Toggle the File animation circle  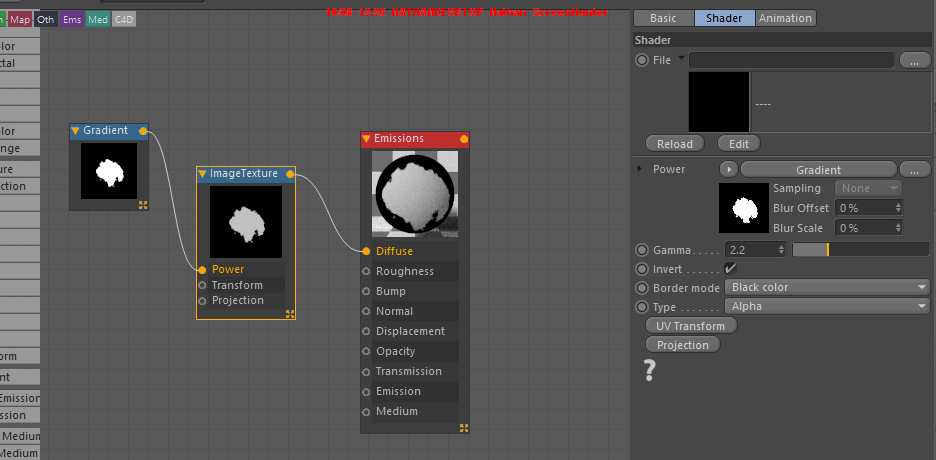[x=642, y=60]
